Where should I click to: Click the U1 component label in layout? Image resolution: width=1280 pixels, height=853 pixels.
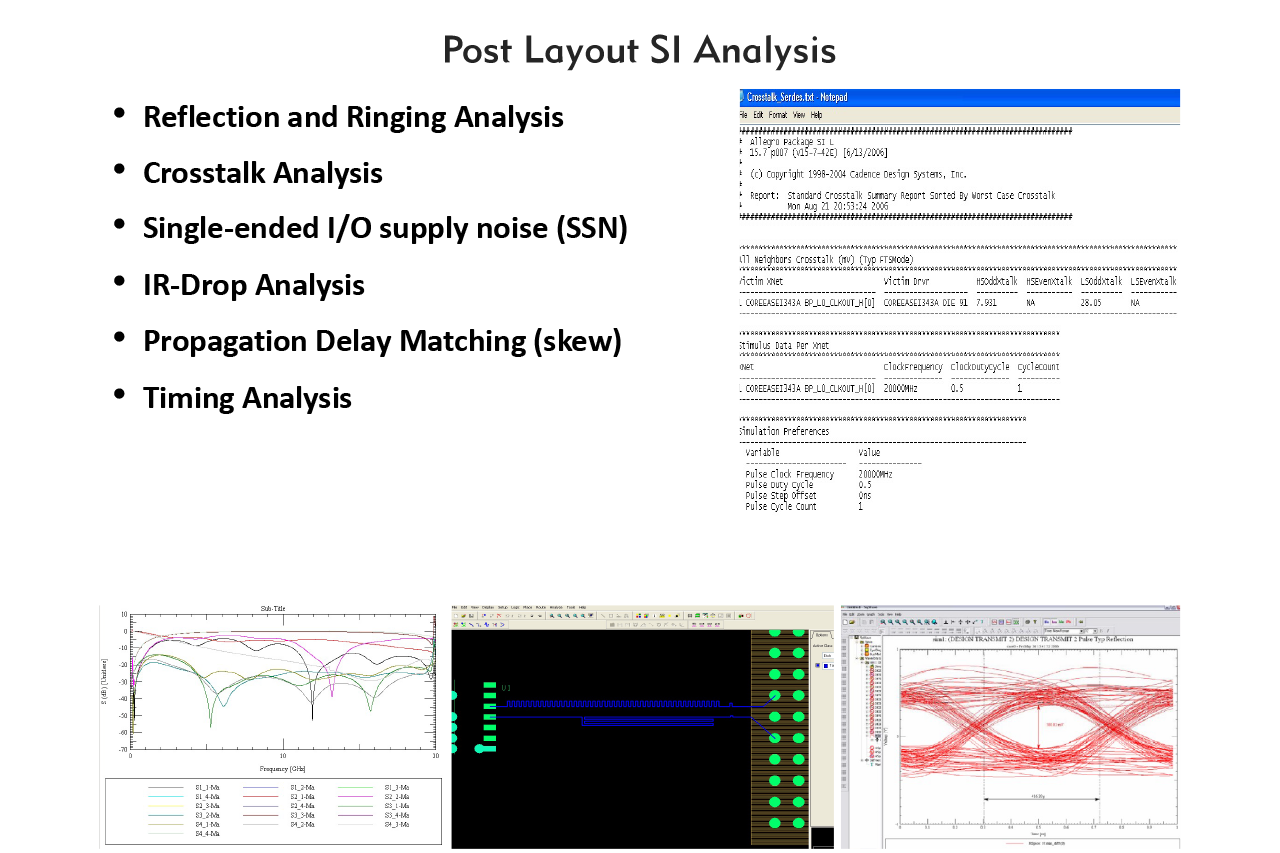506,687
